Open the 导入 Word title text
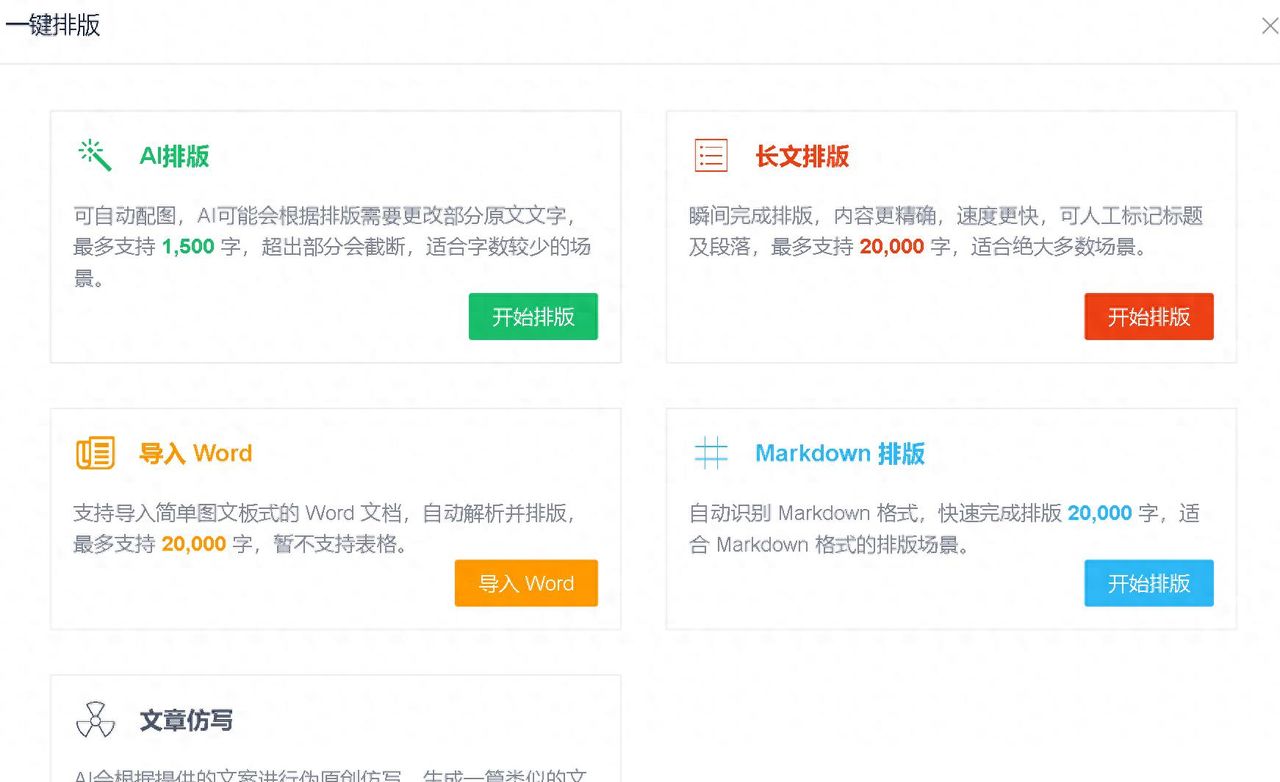The height and width of the screenshot is (782, 1280). click(x=197, y=452)
